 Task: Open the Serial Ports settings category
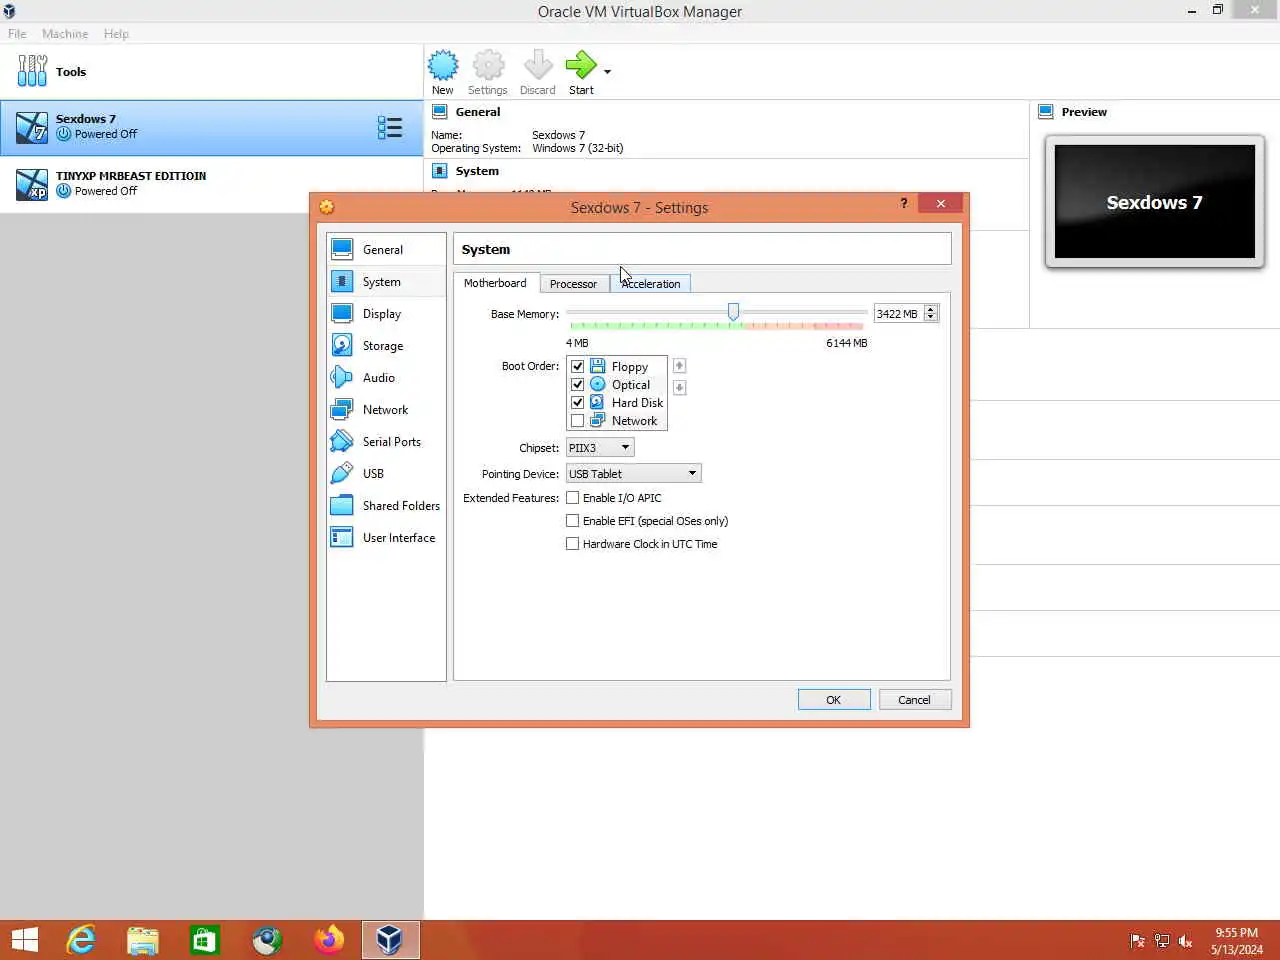[386, 442]
